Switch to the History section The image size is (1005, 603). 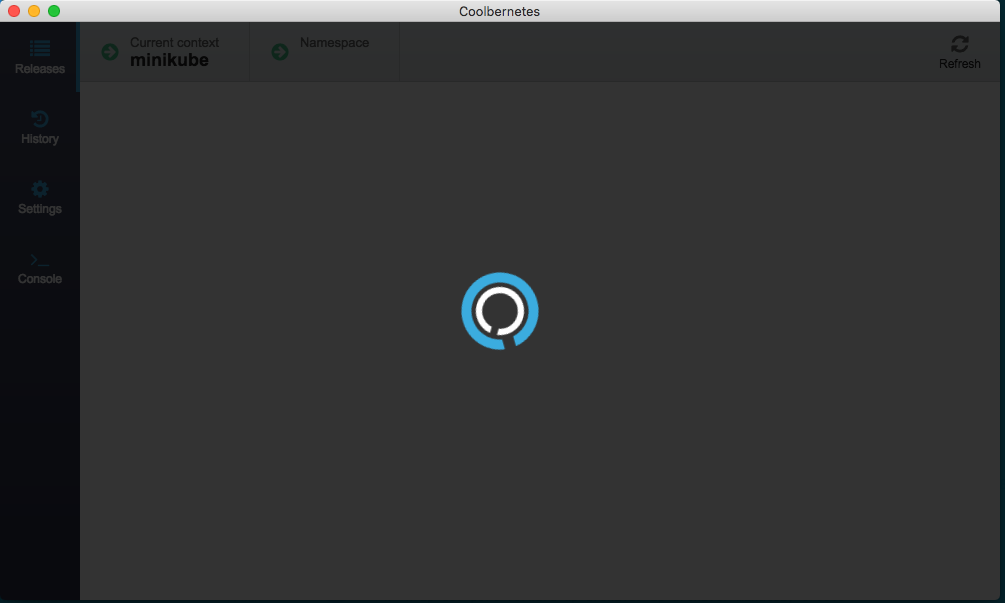39,128
